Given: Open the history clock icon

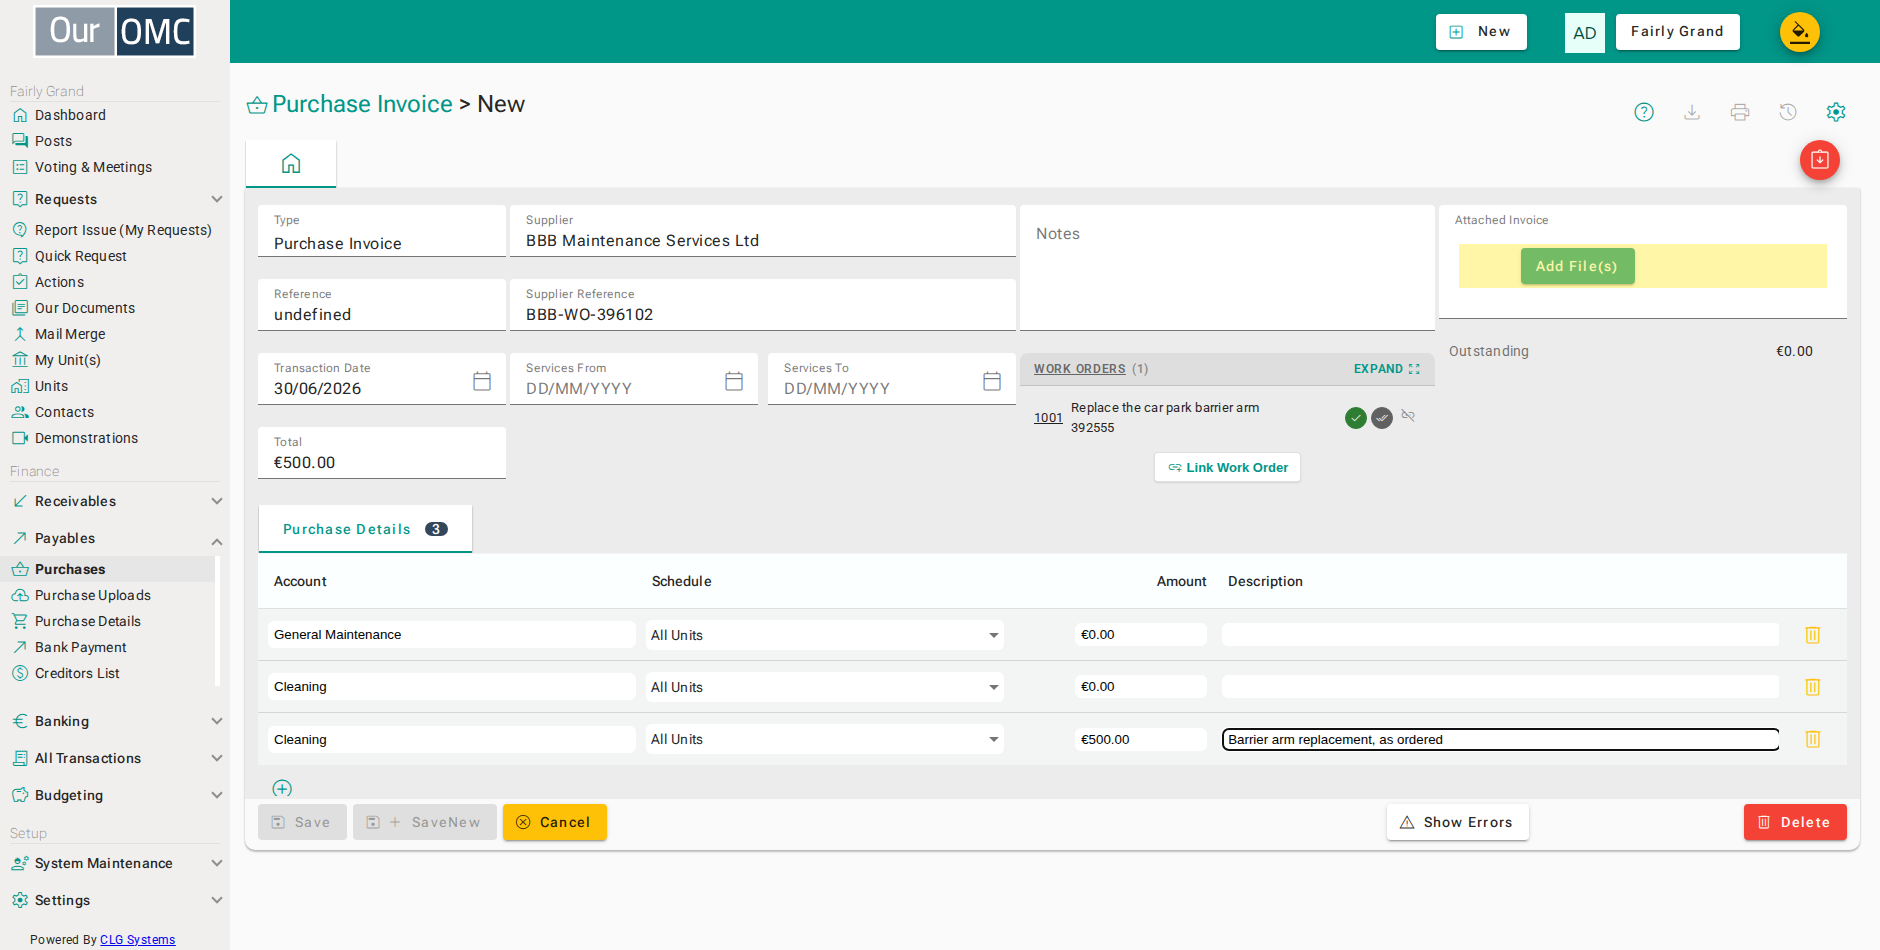Looking at the screenshot, I should click(x=1788, y=112).
